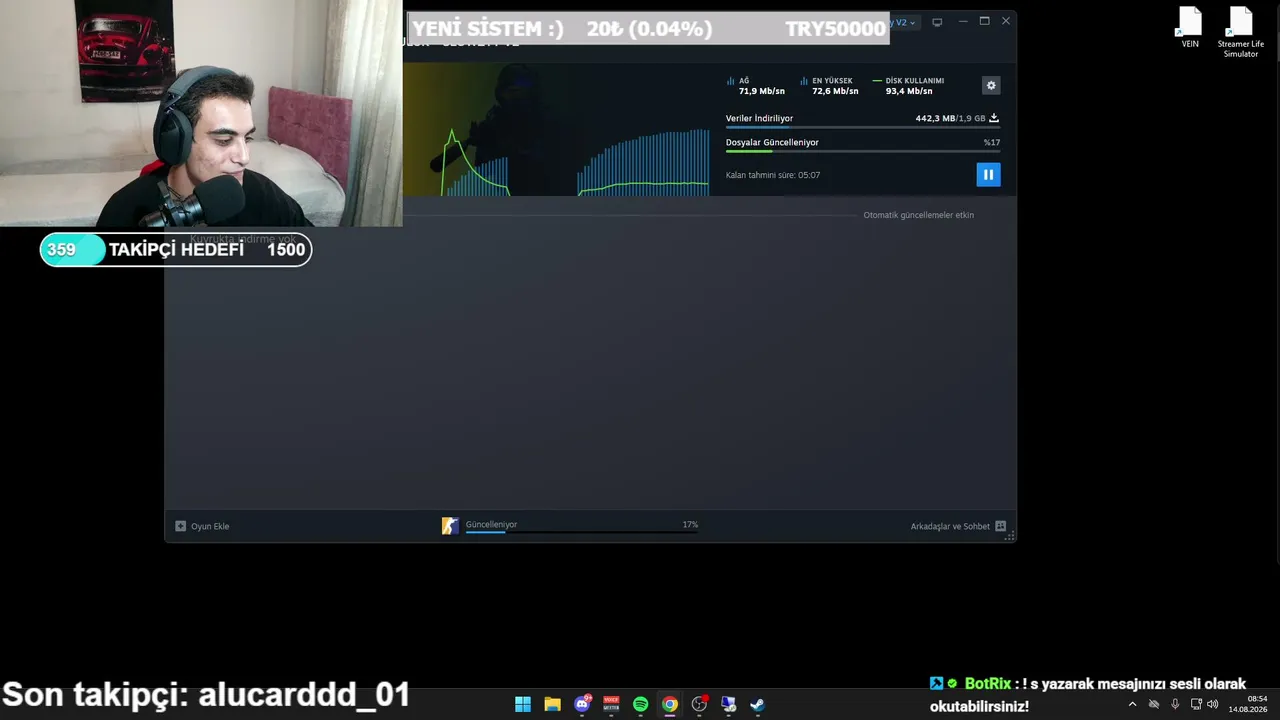1280x720 pixels.
Task: Open the Windows Start menu
Action: pyautogui.click(x=523, y=704)
